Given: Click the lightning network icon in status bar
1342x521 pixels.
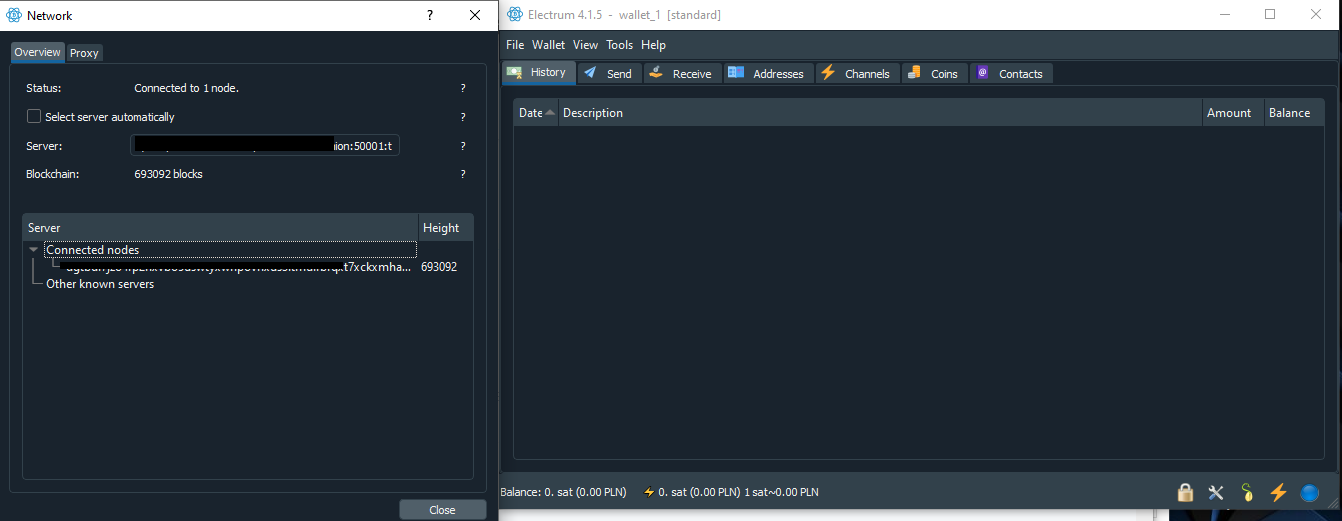Looking at the screenshot, I should coord(1278,492).
